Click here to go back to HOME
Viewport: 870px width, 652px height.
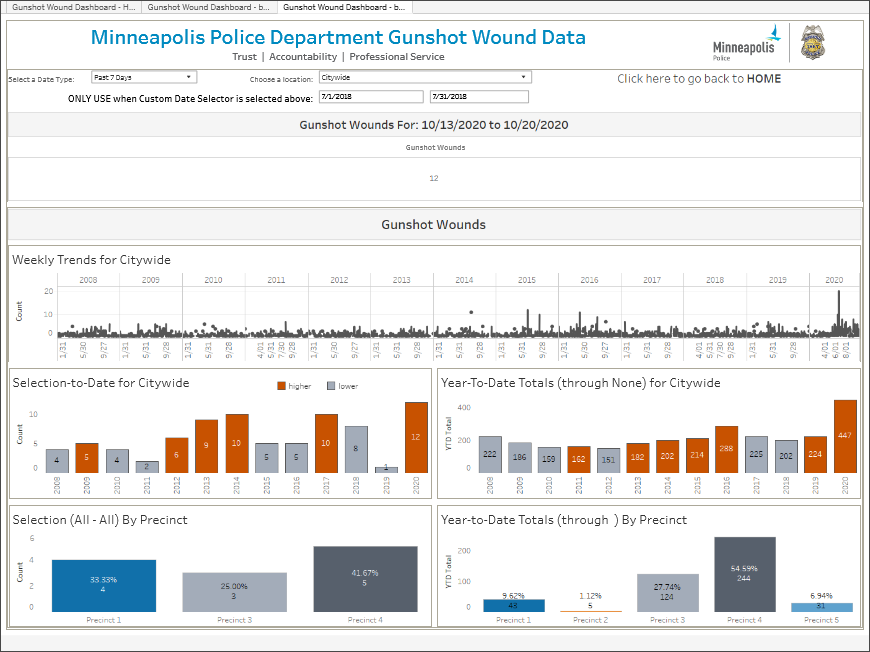coord(699,79)
